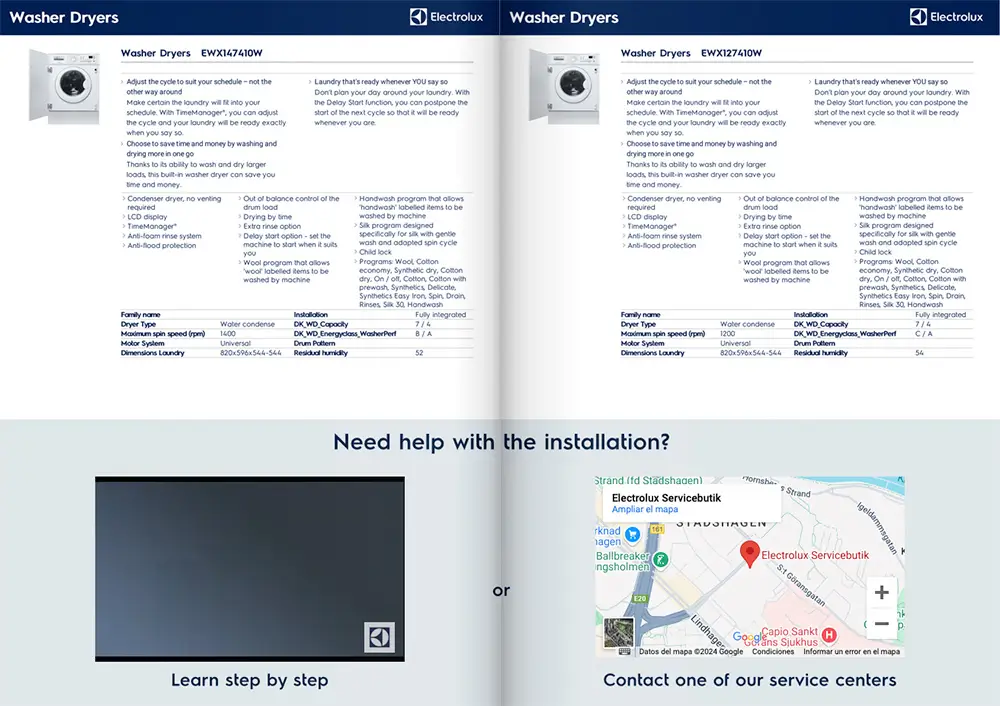Click Electrolux logo in right page header
Screen dimensions: 1000x706
pos(946,17)
